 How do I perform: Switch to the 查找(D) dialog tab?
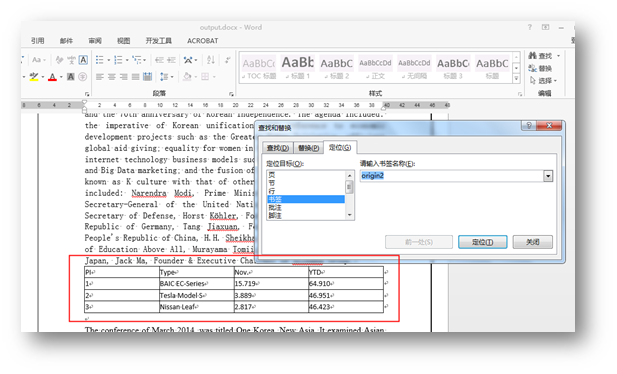click(278, 148)
